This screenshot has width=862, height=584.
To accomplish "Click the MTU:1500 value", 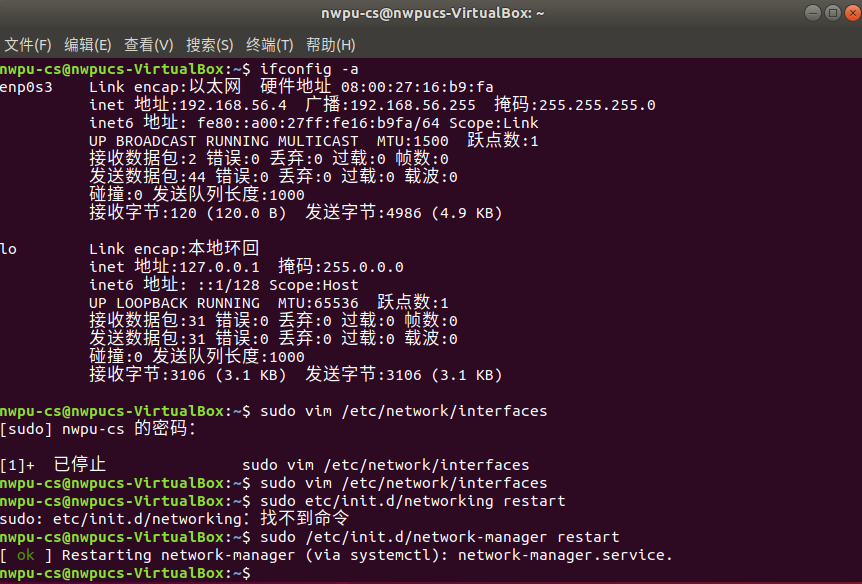I will tap(412, 141).
